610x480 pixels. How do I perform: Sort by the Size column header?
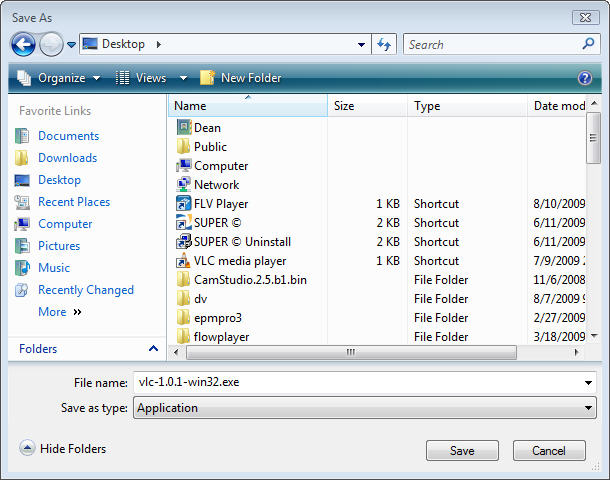[368, 106]
